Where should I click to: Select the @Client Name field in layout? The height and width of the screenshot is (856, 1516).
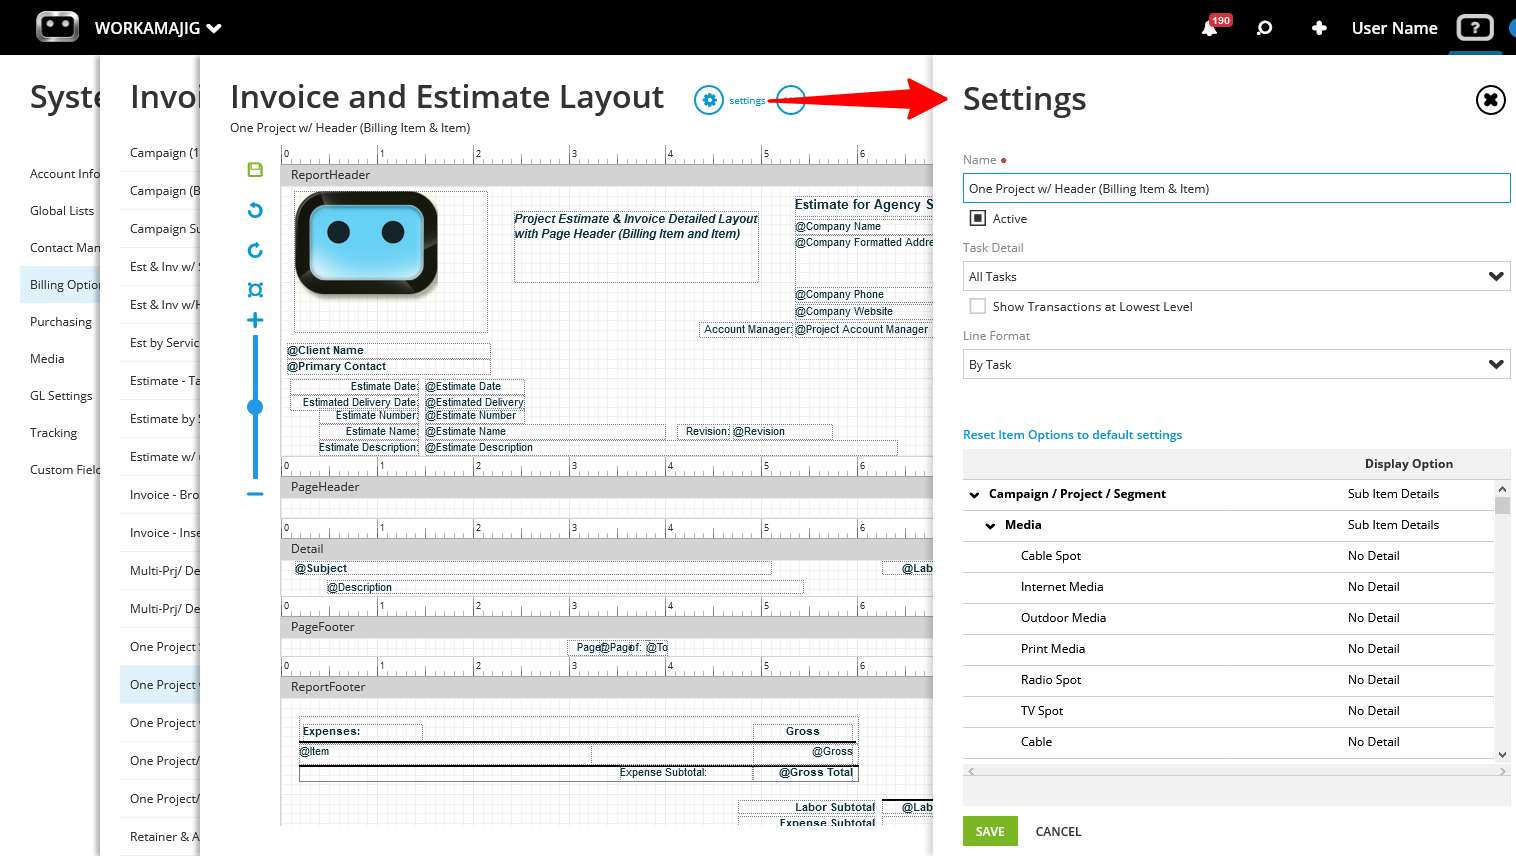point(388,350)
